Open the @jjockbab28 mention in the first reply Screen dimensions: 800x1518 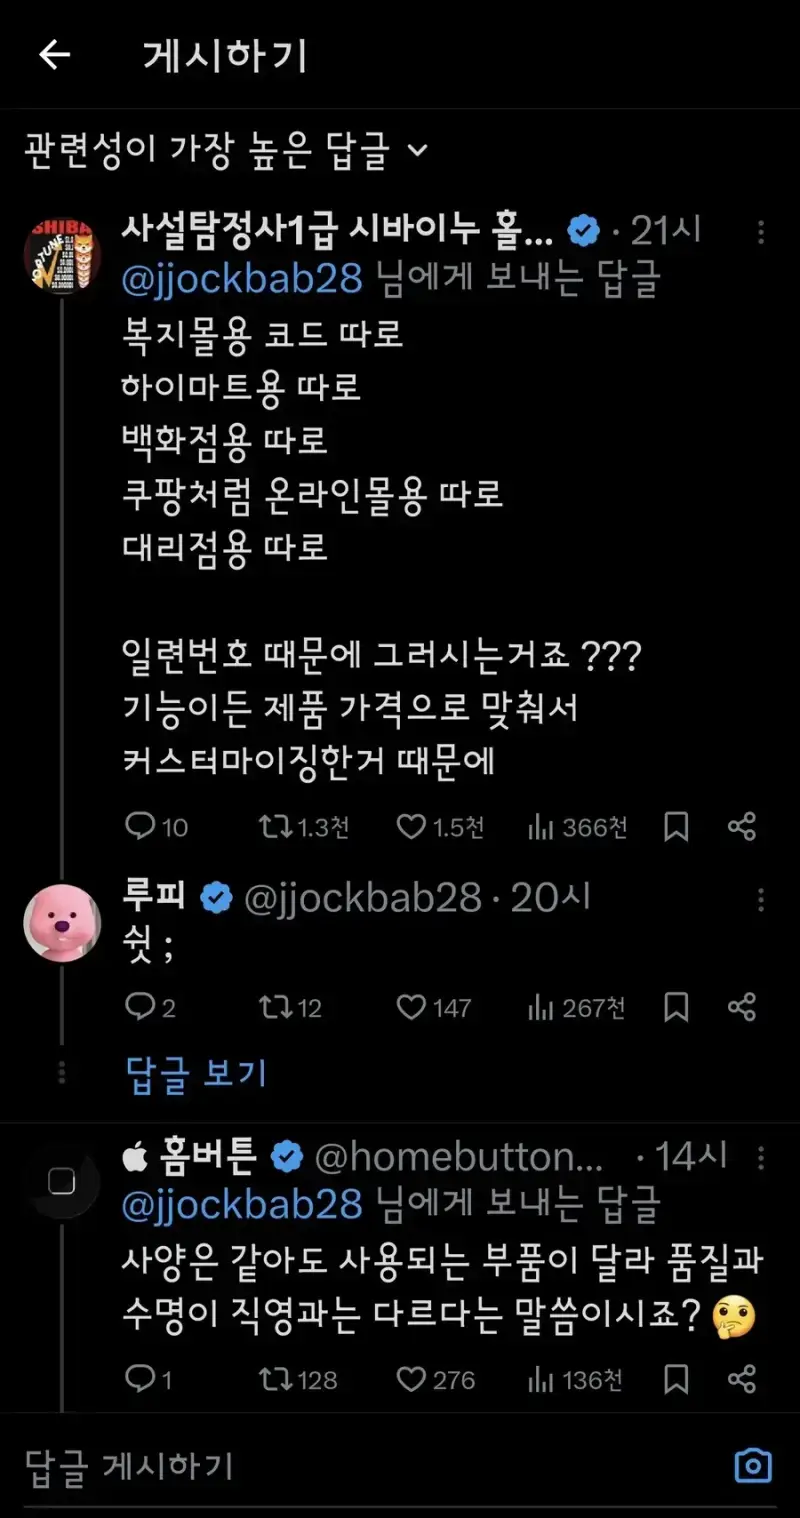pos(241,278)
